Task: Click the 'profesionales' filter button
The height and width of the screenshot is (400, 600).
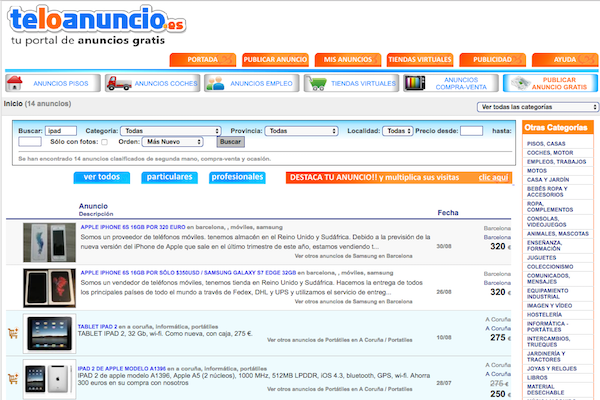Action: [x=237, y=177]
